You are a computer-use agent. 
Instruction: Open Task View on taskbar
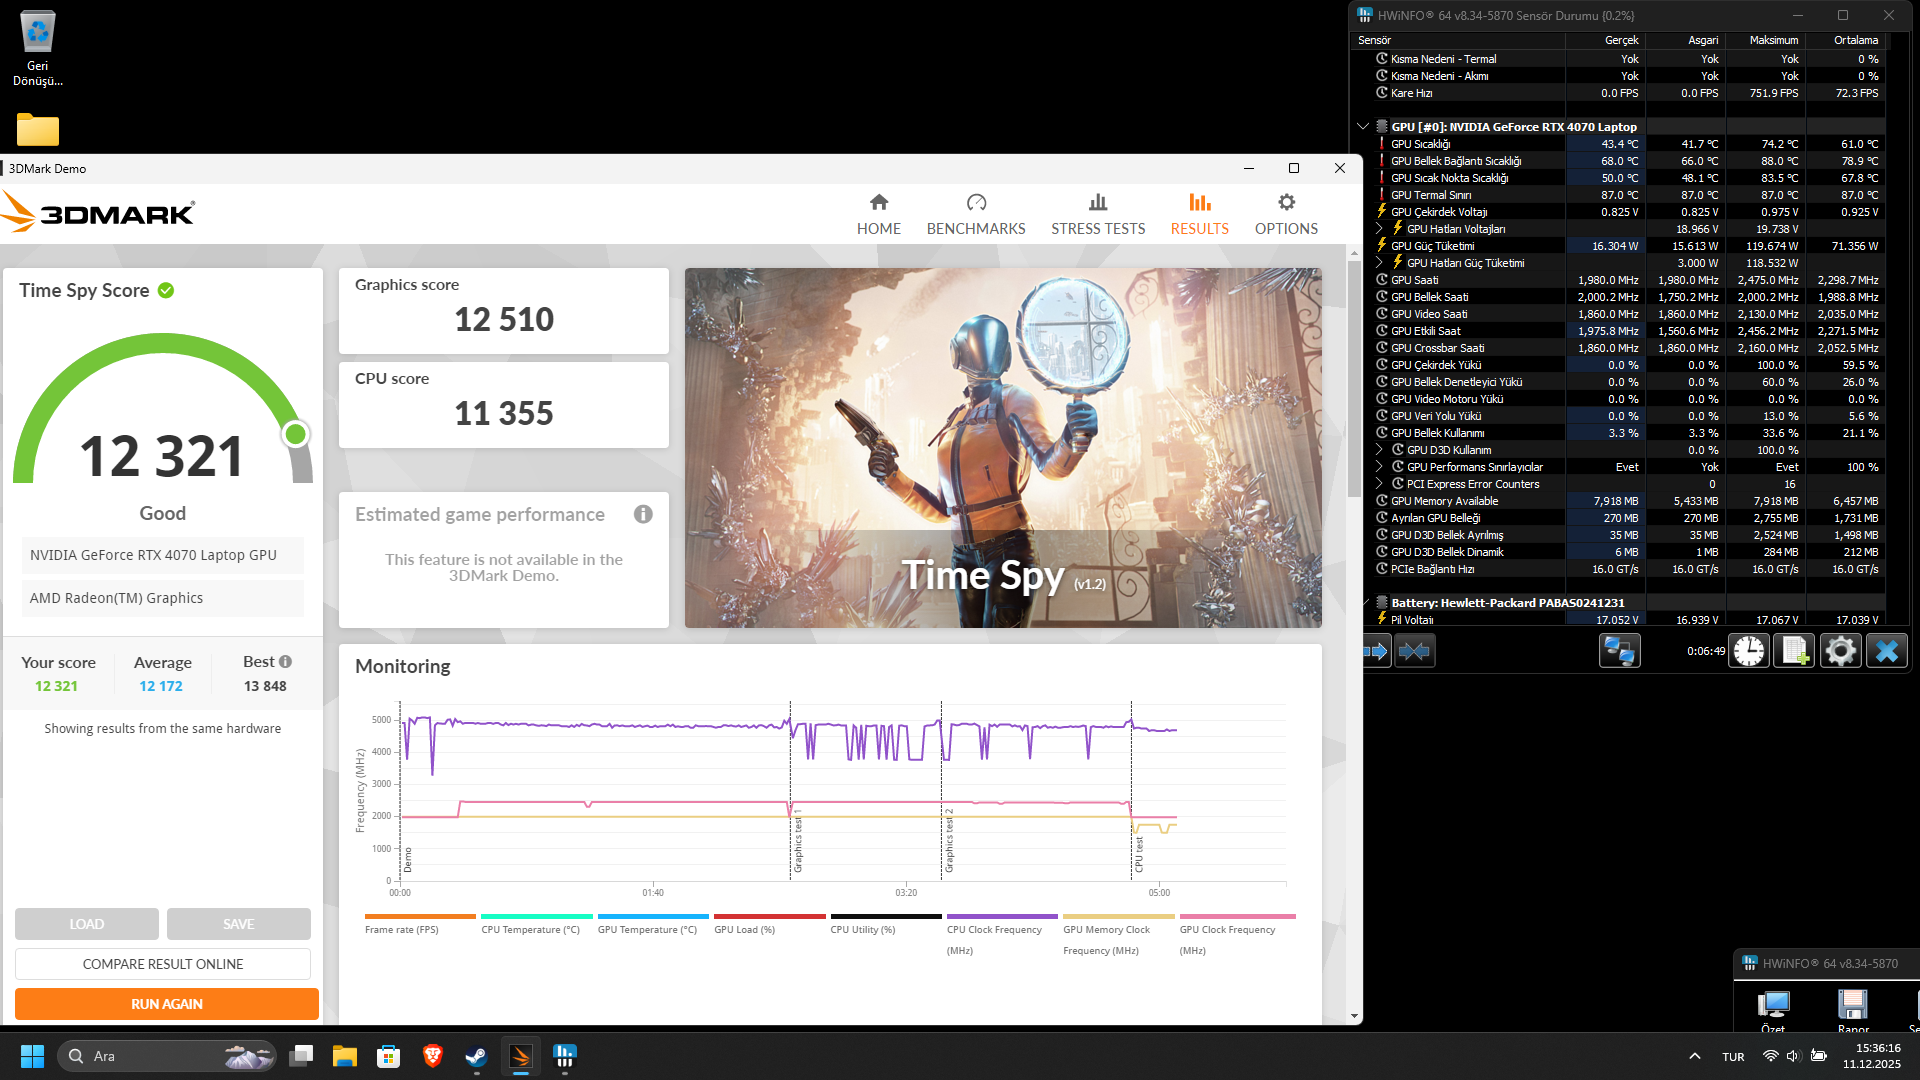(x=301, y=1056)
